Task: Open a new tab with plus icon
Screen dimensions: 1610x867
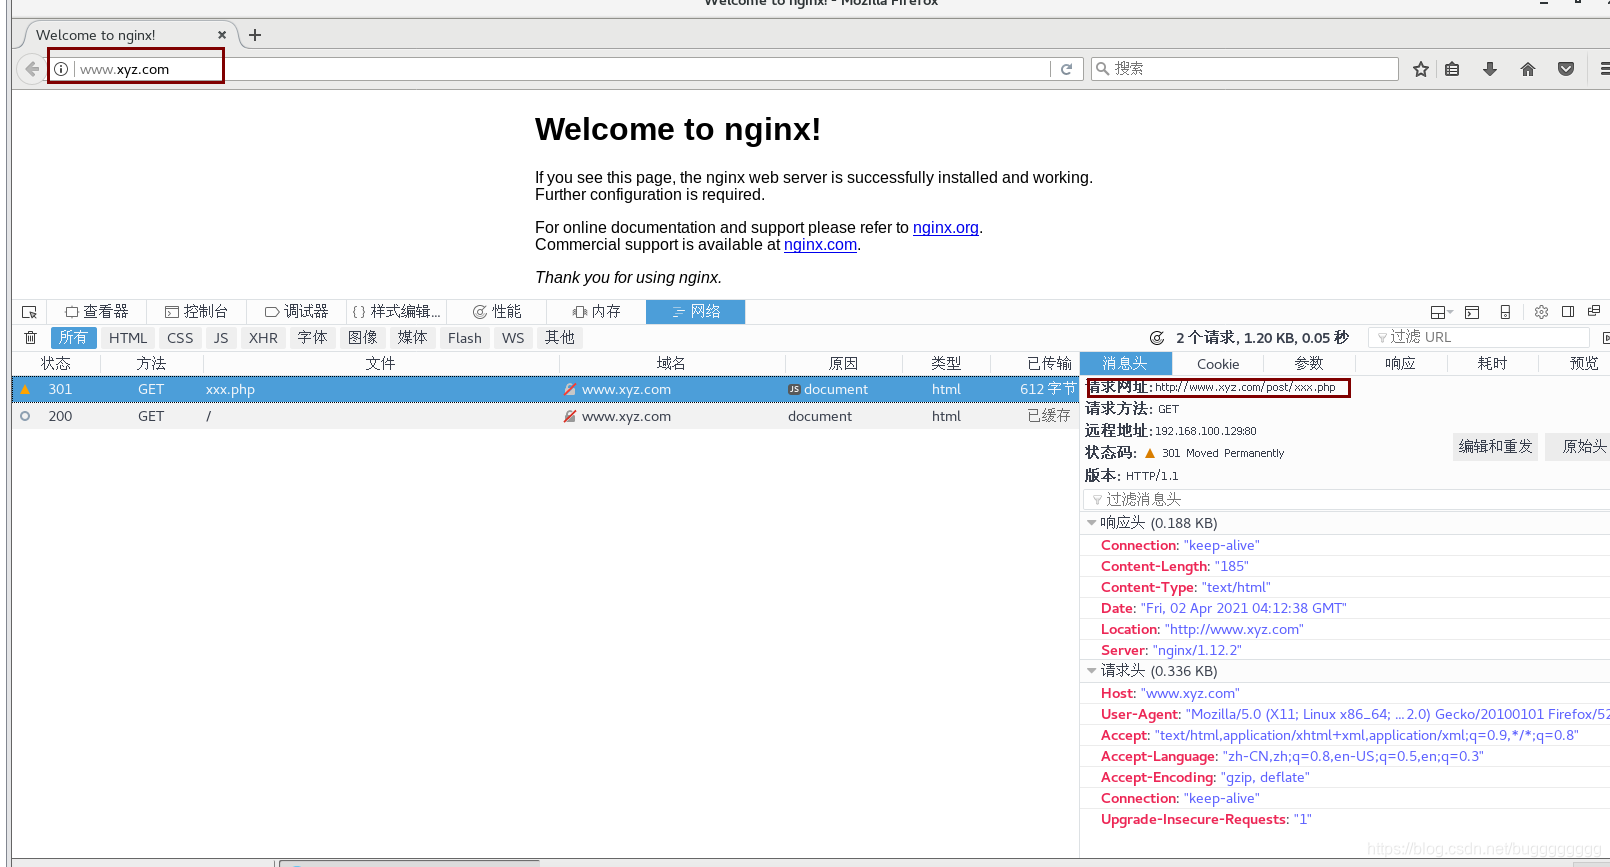Action: (255, 35)
